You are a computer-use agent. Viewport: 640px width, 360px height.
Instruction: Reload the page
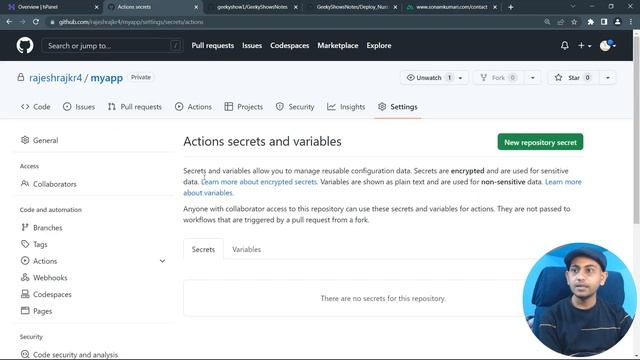[x=36, y=22]
